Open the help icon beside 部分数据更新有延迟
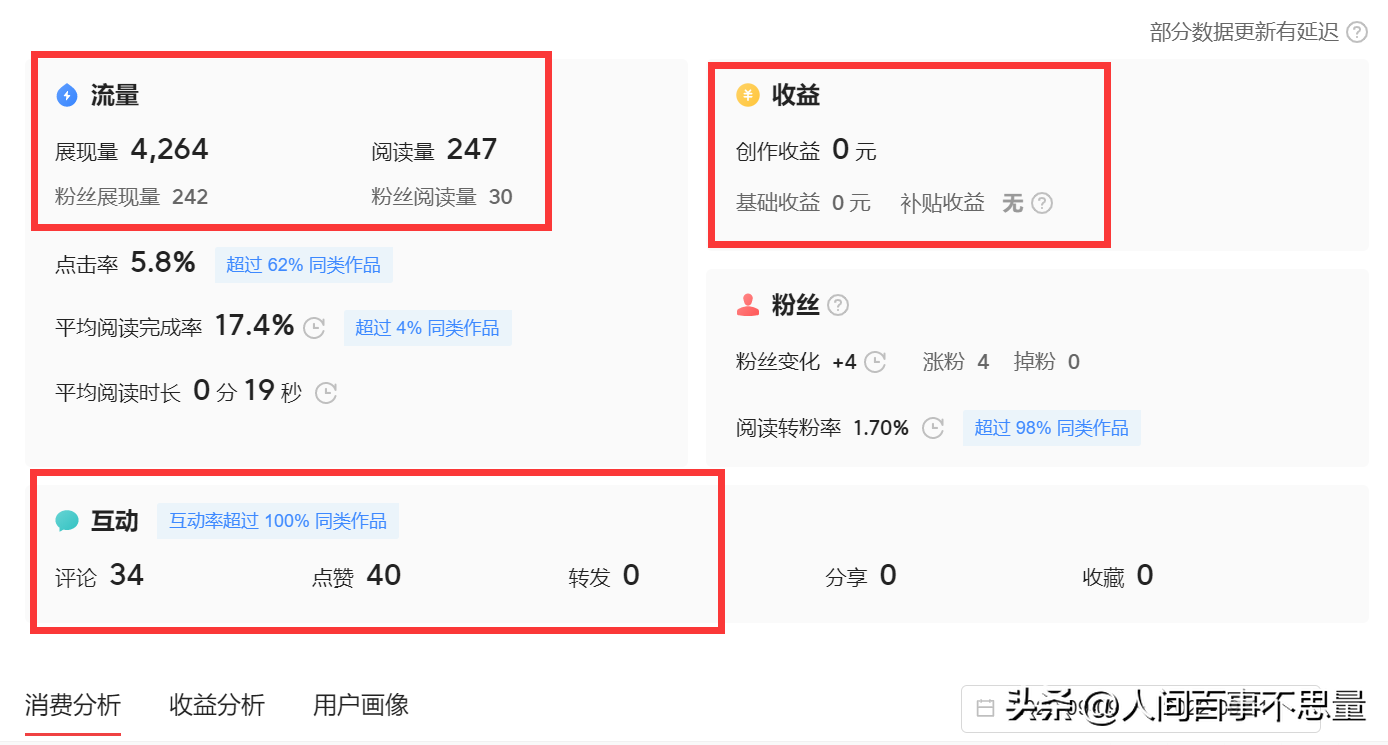Screen dimensions: 1388x745 [1359, 31]
